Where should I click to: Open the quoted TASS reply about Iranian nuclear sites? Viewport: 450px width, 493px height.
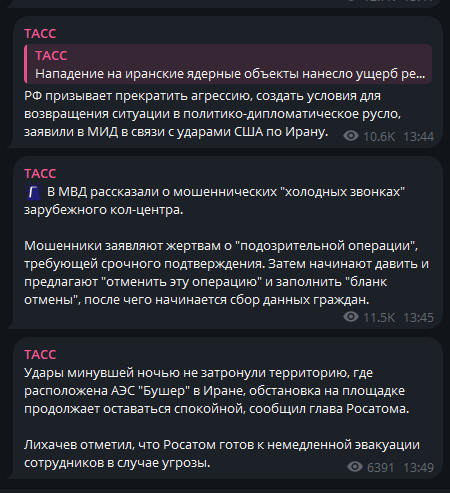click(228, 64)
